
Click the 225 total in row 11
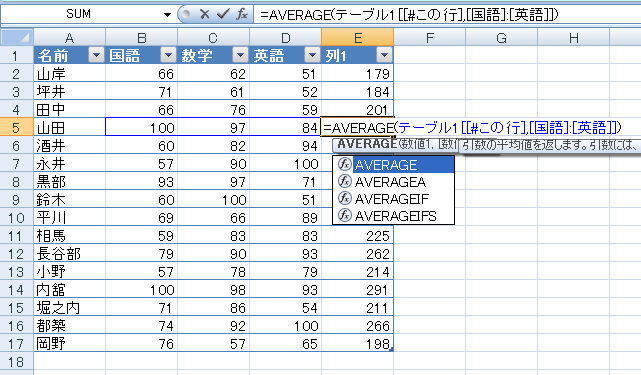(x=357, y=235)
